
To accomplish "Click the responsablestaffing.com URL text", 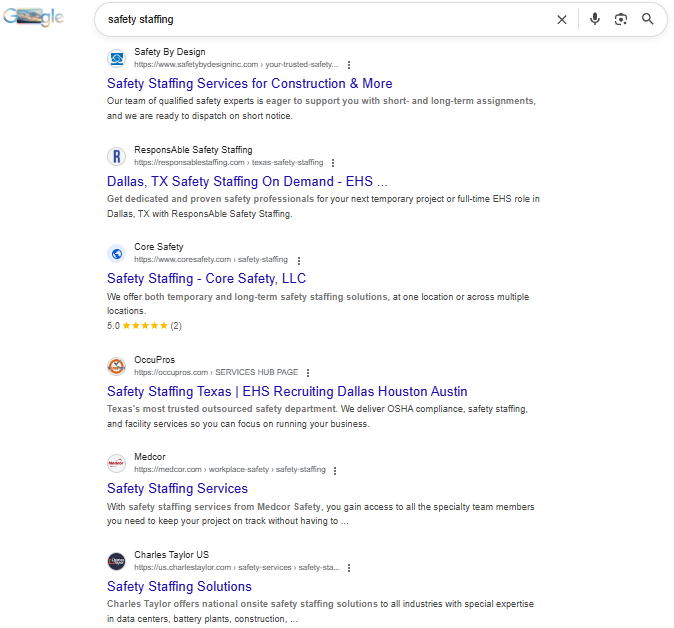I will tap(229, 162).
